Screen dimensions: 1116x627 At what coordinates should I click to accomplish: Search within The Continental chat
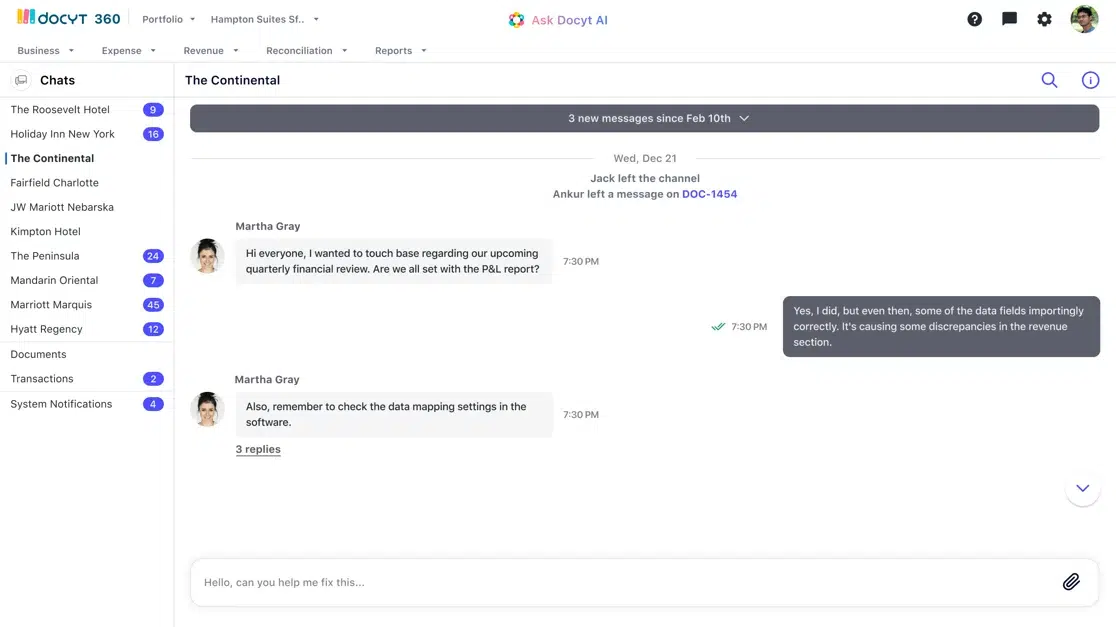coord(1049,80)
